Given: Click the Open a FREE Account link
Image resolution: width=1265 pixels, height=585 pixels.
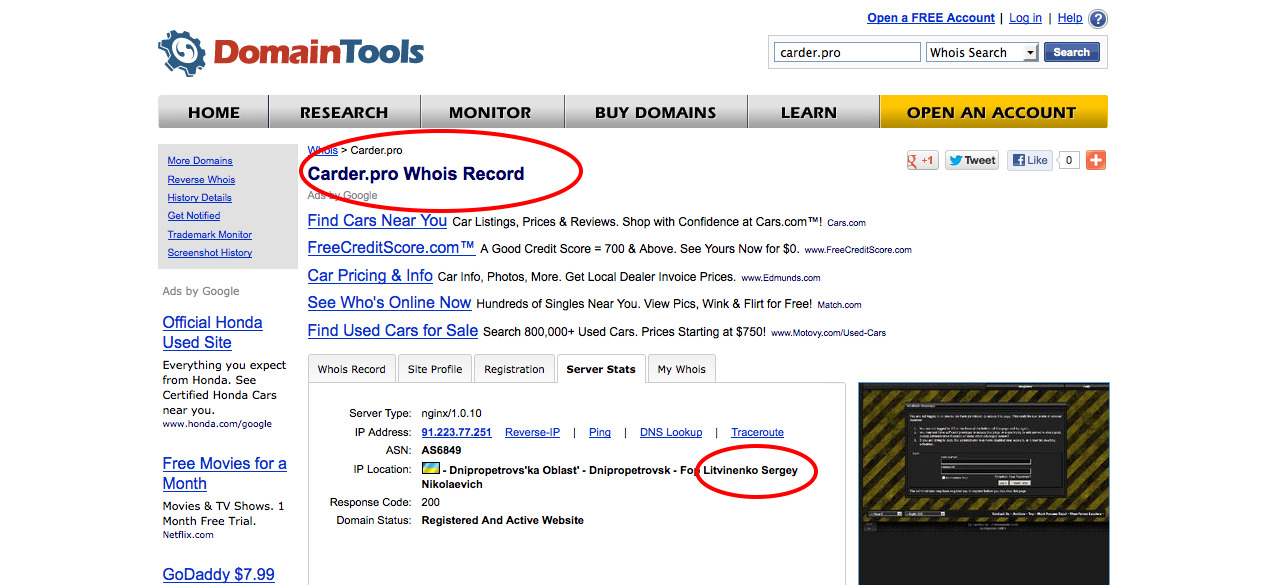Looking at the screenshot, I should (x=931, y=18).
